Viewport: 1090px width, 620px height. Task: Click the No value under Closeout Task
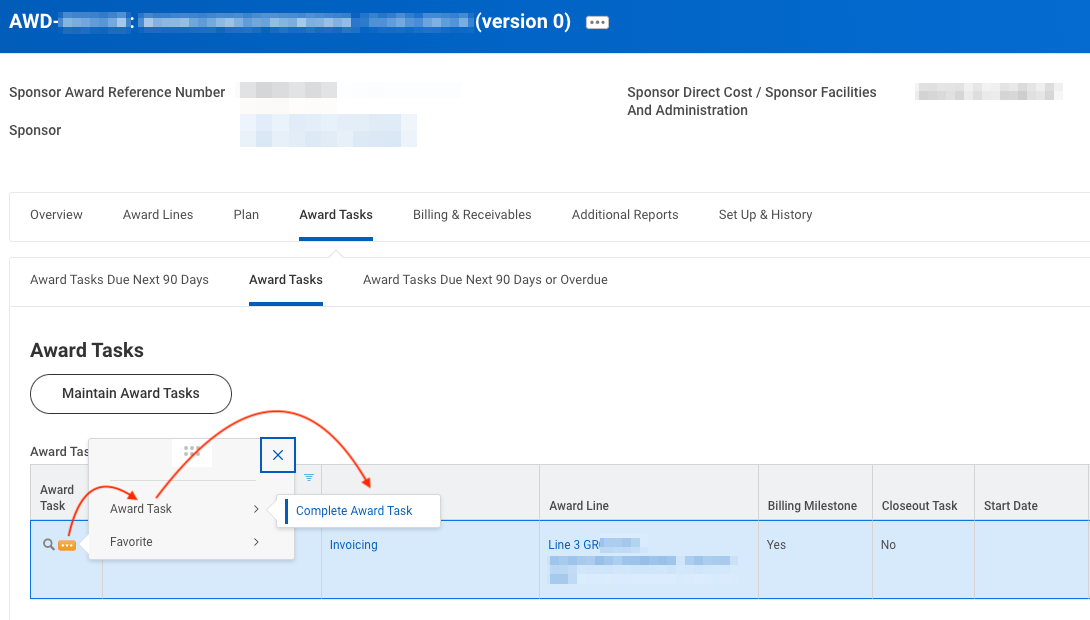(888, 545)
